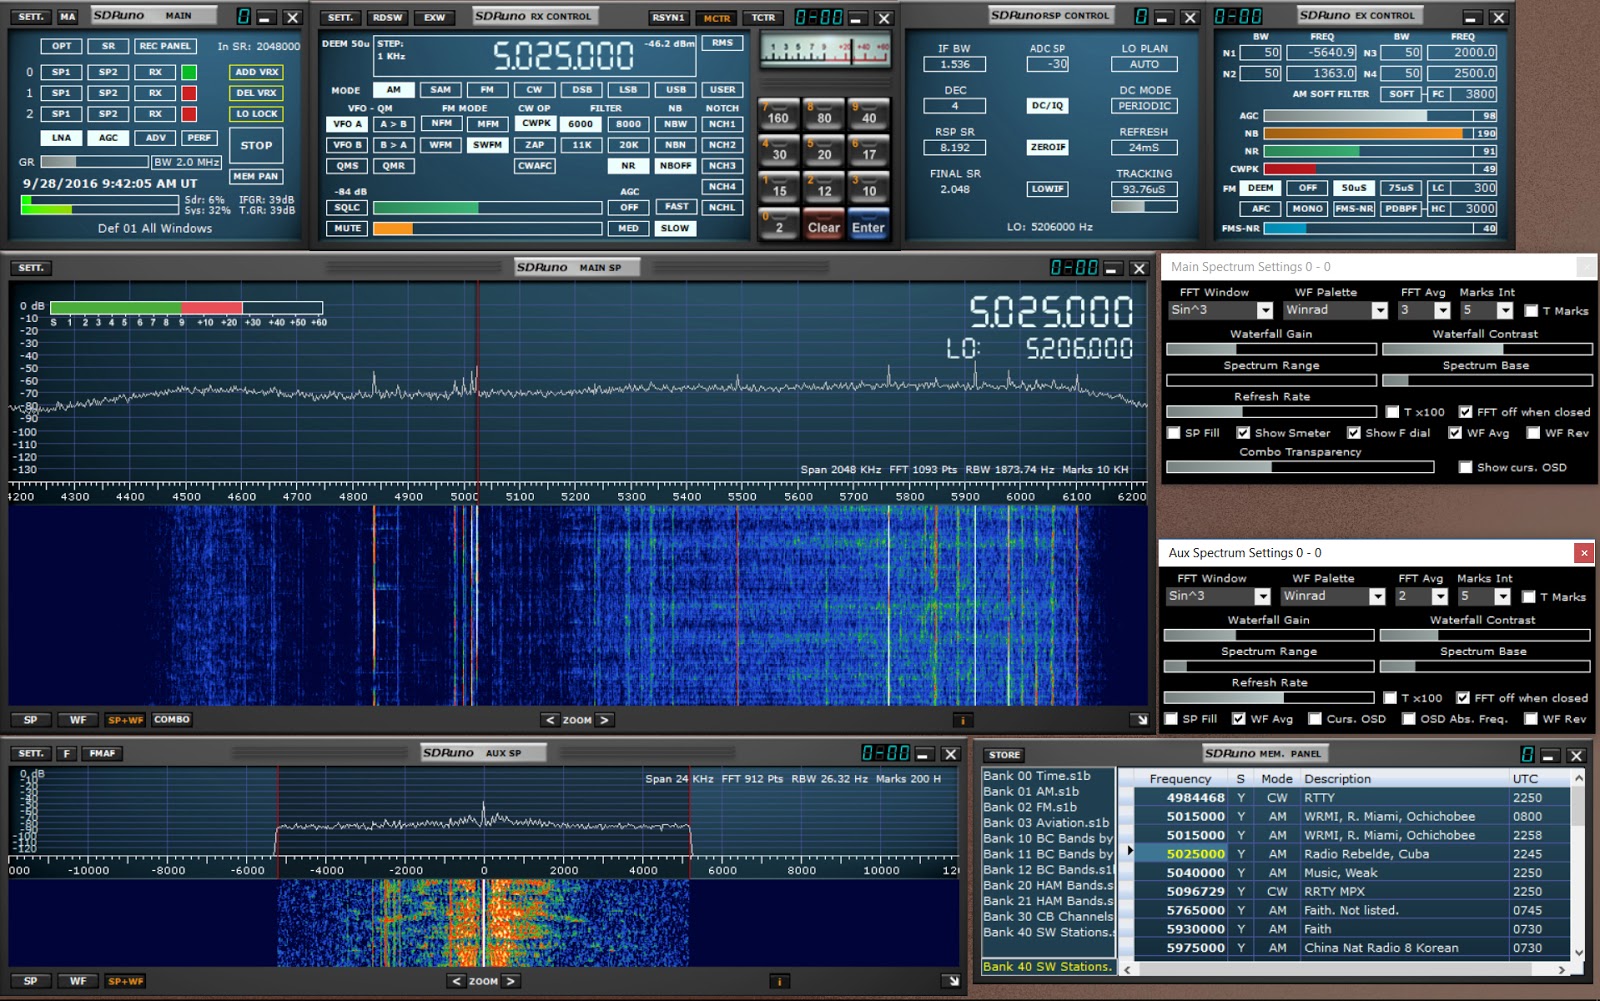This screenshot has height=1001, width=1600.
Task: Select the 40 meter band button
Action: coord(869,113)
